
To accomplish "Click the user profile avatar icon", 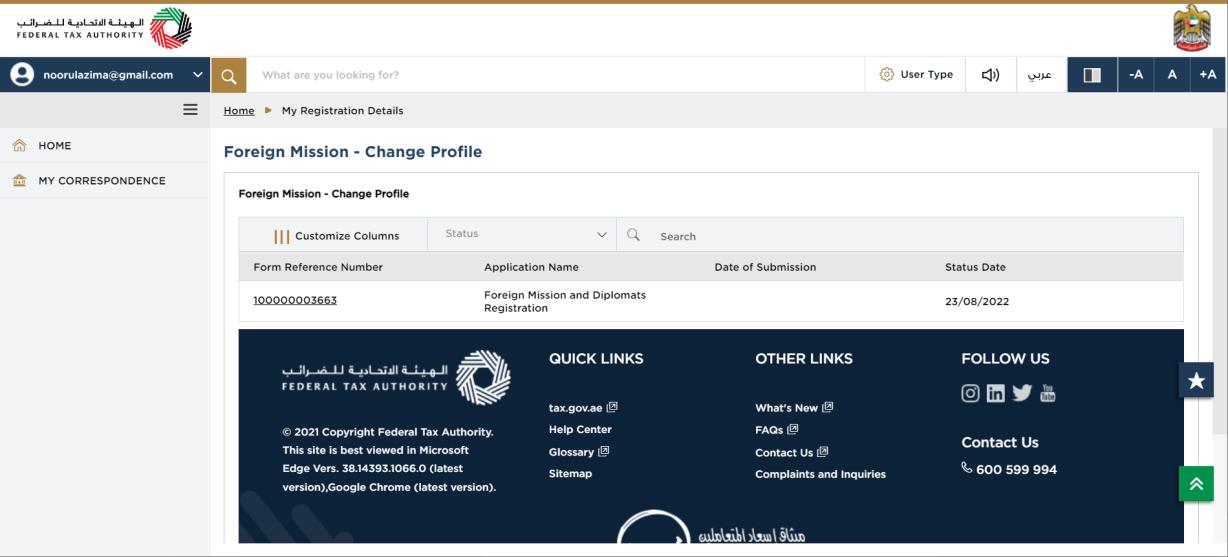I will (20, 75).
